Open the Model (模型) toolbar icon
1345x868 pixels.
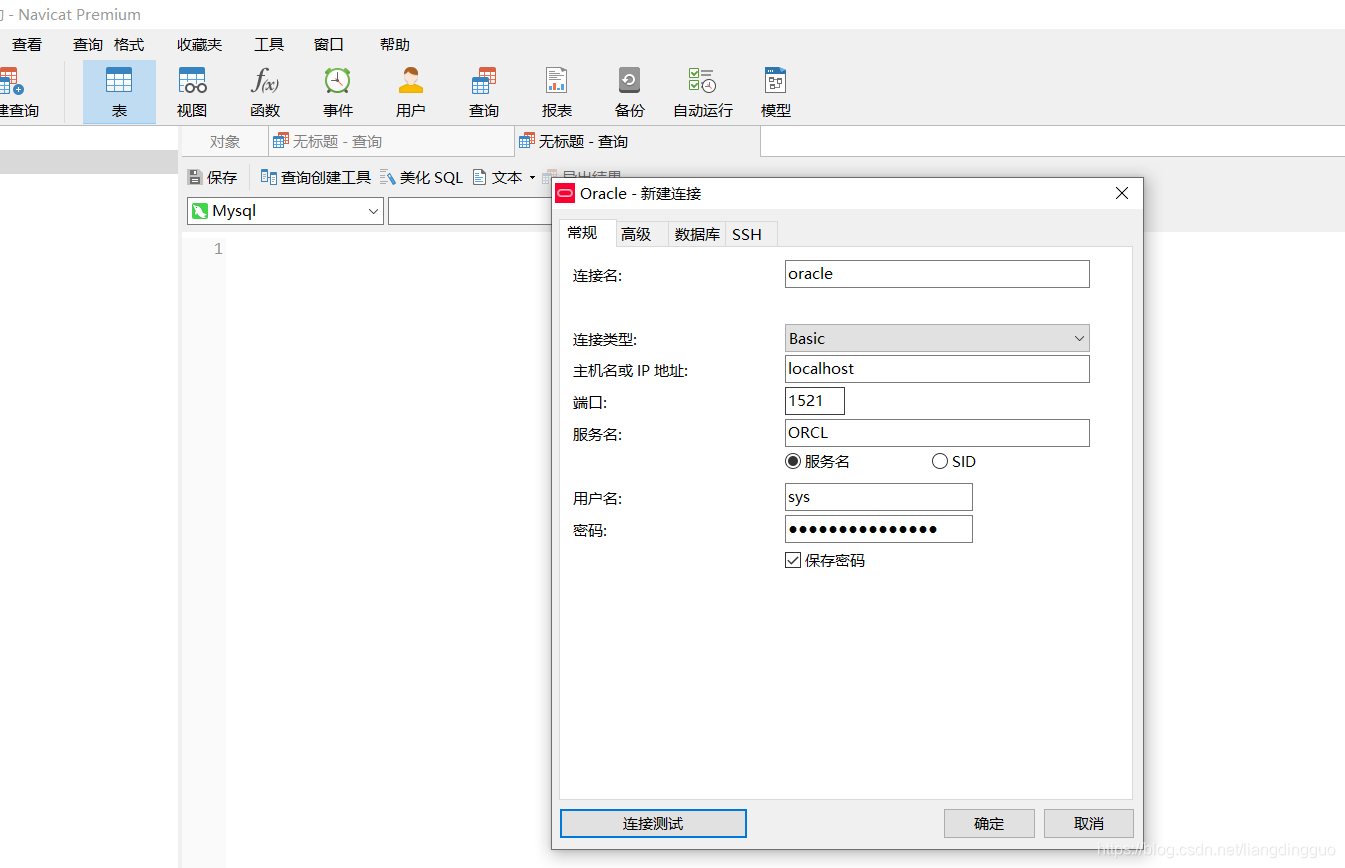776,92
